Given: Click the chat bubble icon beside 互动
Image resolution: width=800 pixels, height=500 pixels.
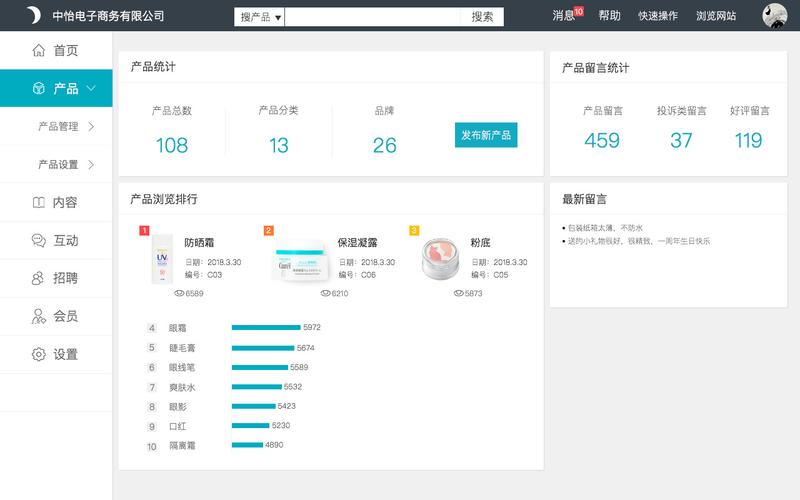Looking at the screenshot, I should click(39, 240).
